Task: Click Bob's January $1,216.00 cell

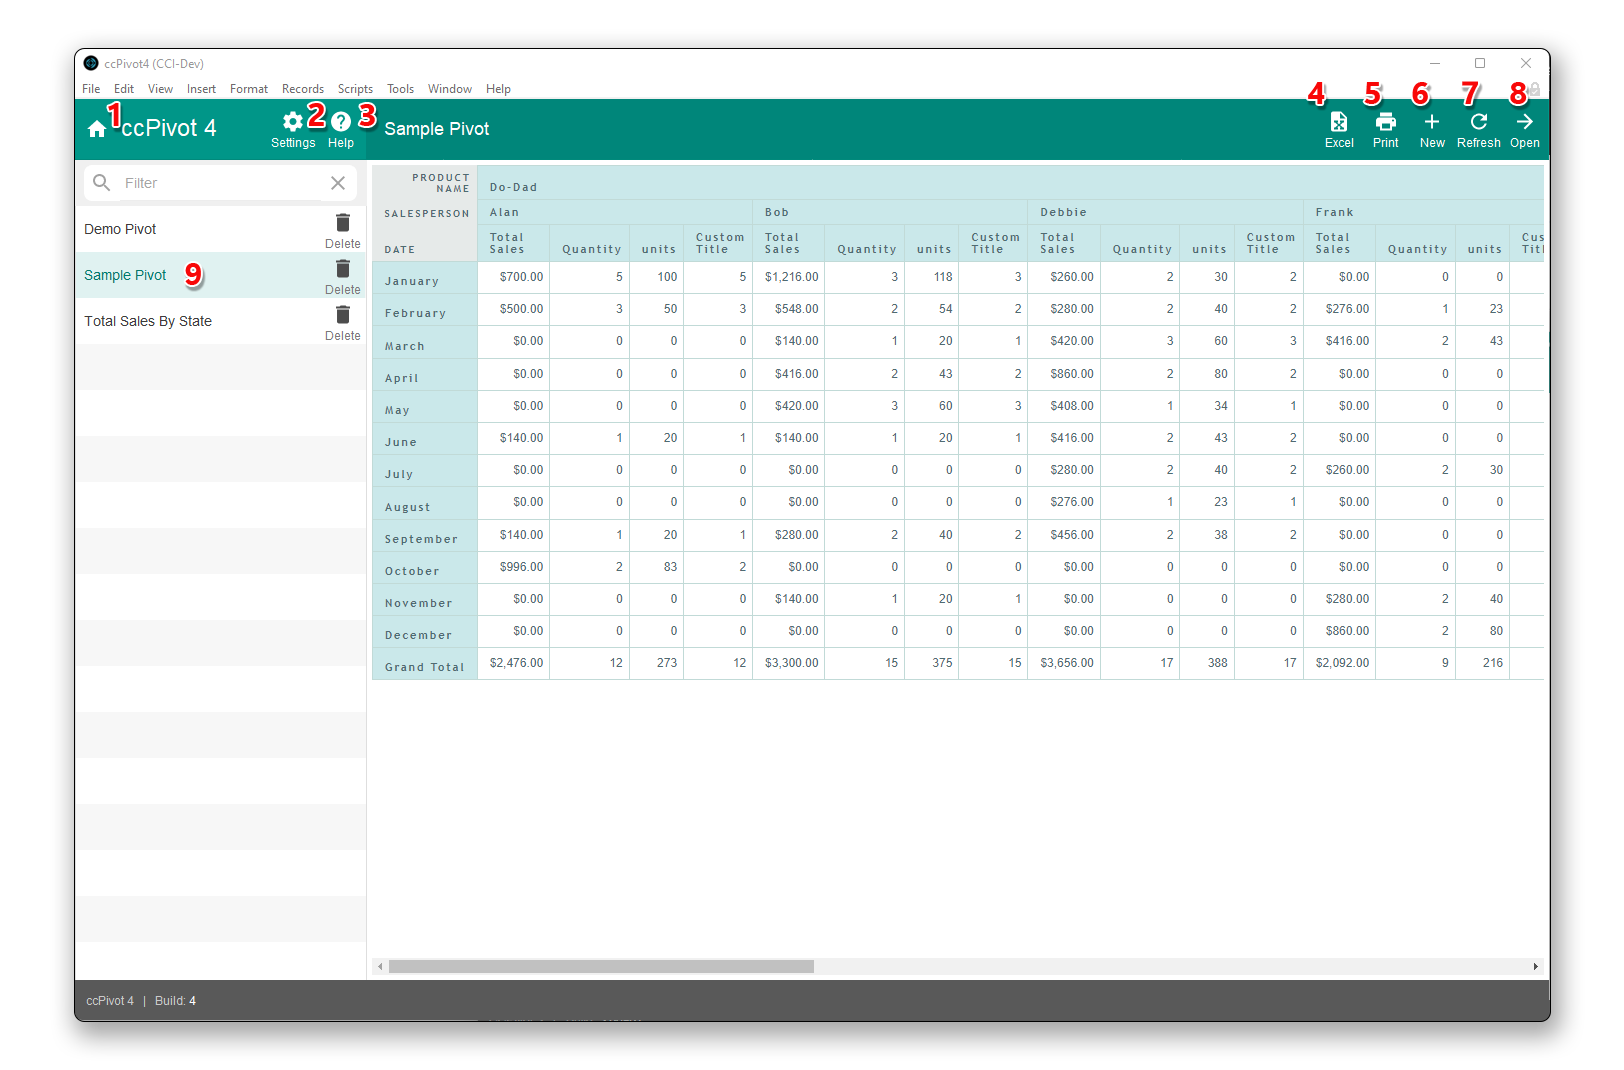Action: (x=789, y=277)
